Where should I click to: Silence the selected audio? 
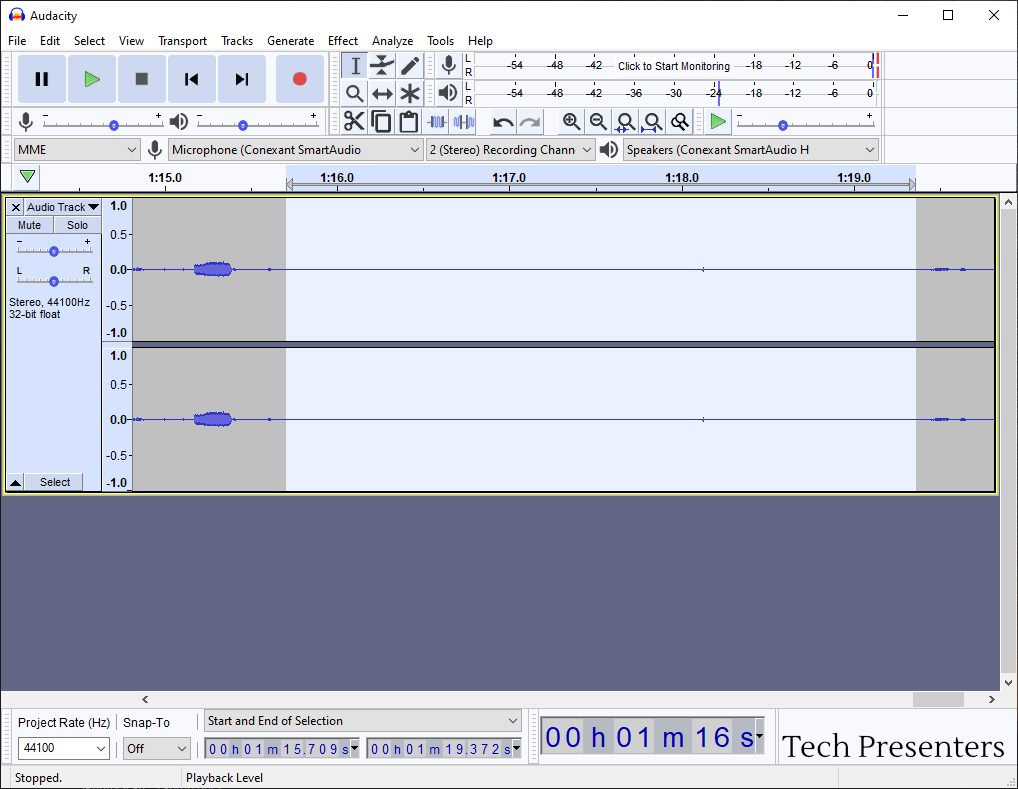[464, 121]
